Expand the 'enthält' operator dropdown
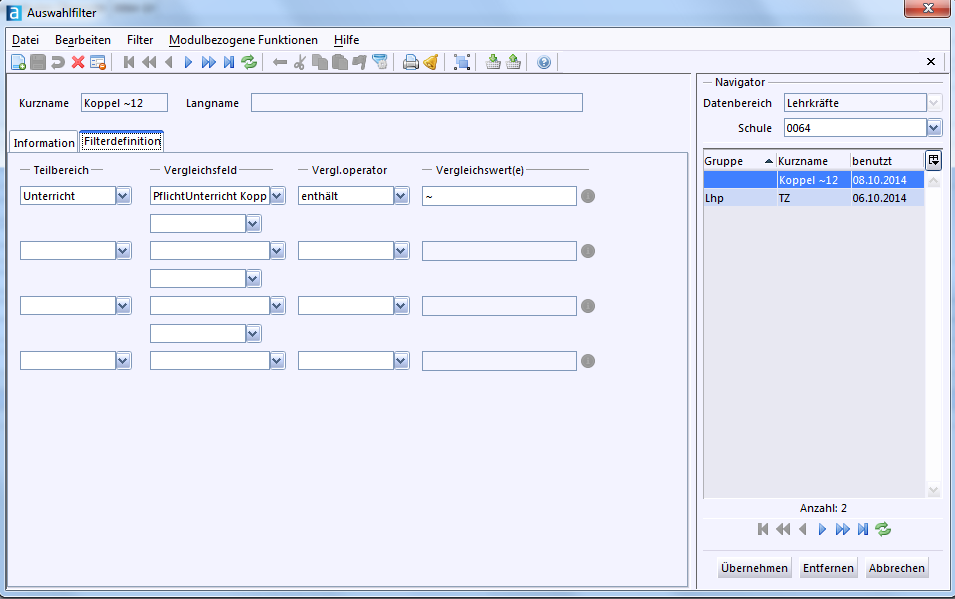 (401, 196)
